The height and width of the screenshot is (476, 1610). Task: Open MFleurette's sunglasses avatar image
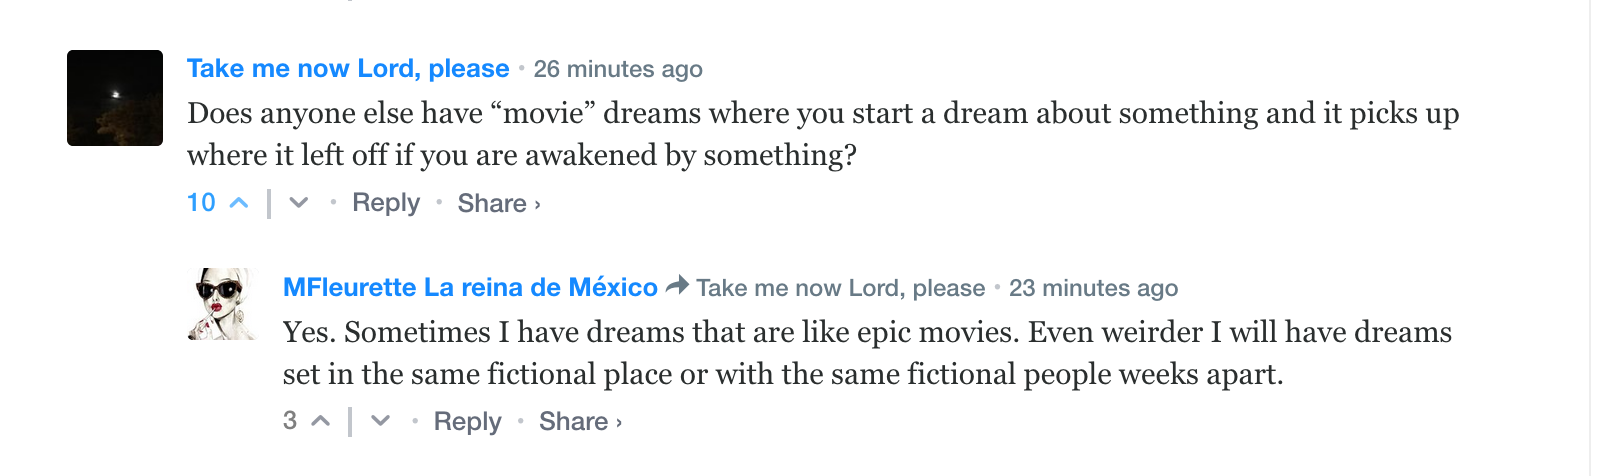click(223, 304)
